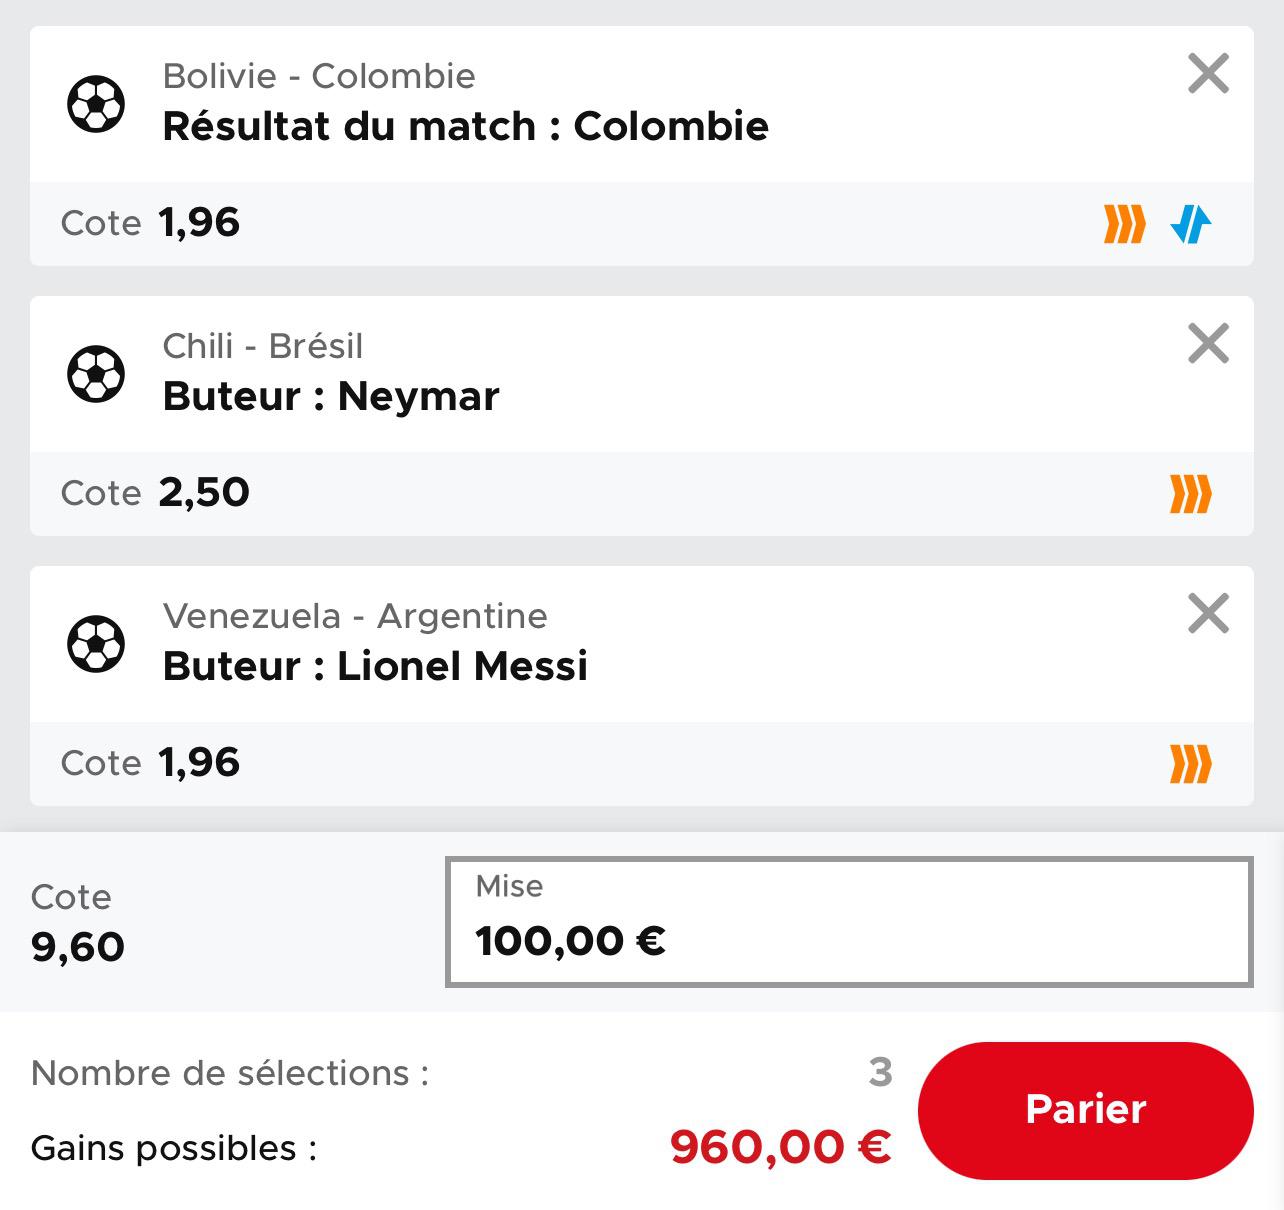Viewport: 1284px width, 1210px height.
Task: Click the total cote 9,60 value
Action: click(78, 947)
